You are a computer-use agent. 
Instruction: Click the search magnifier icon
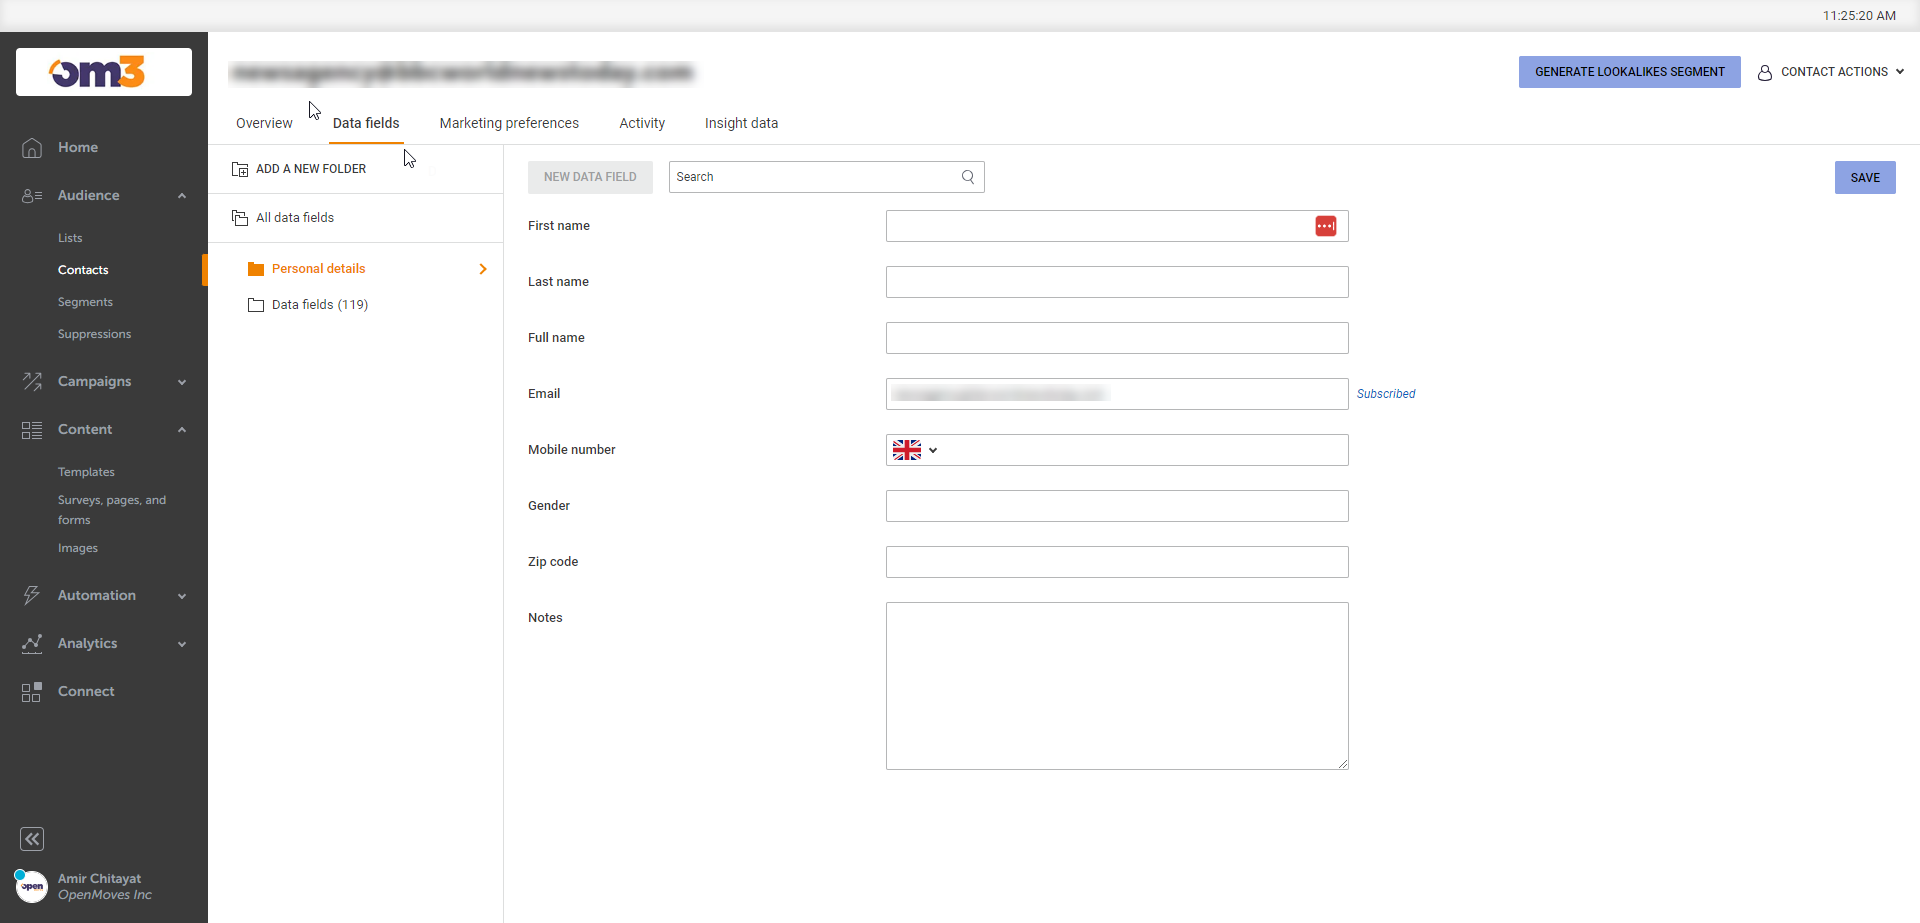[967, 177]
